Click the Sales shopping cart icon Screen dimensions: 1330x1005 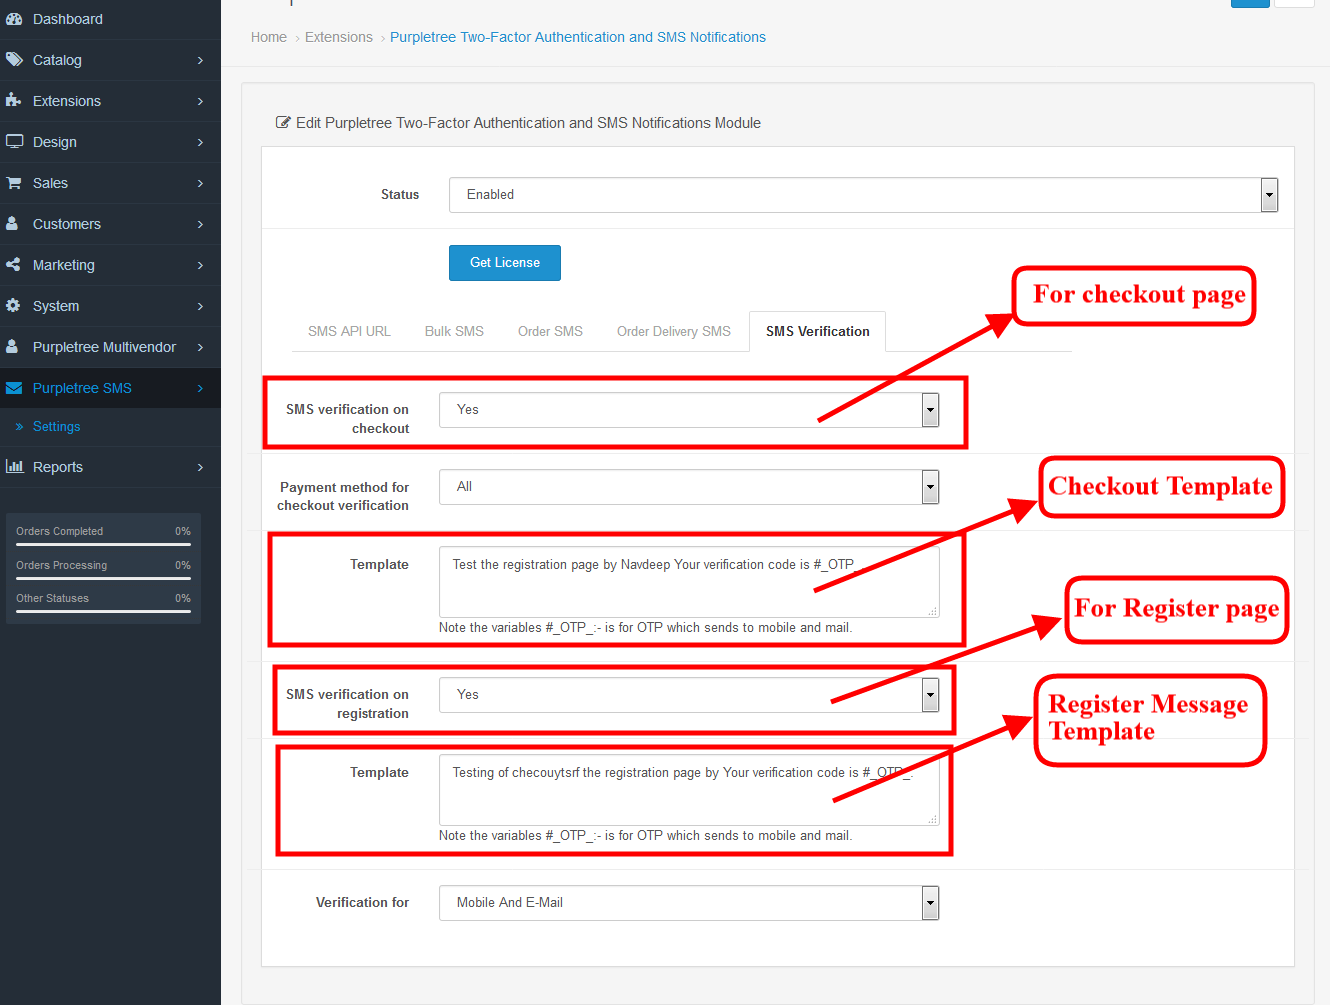click(14, 183)
